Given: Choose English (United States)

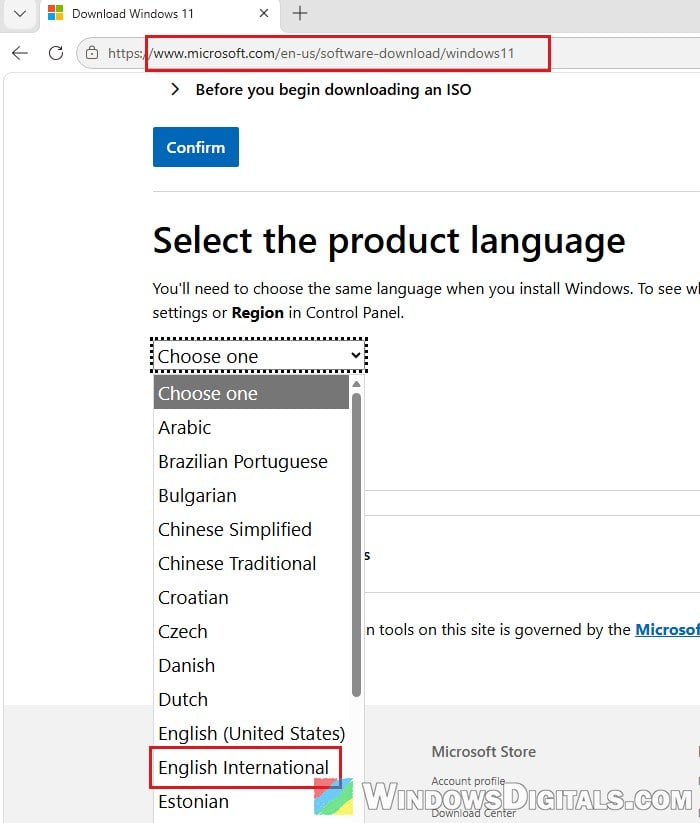Looking at the screenshot, I should click(251, 733).
